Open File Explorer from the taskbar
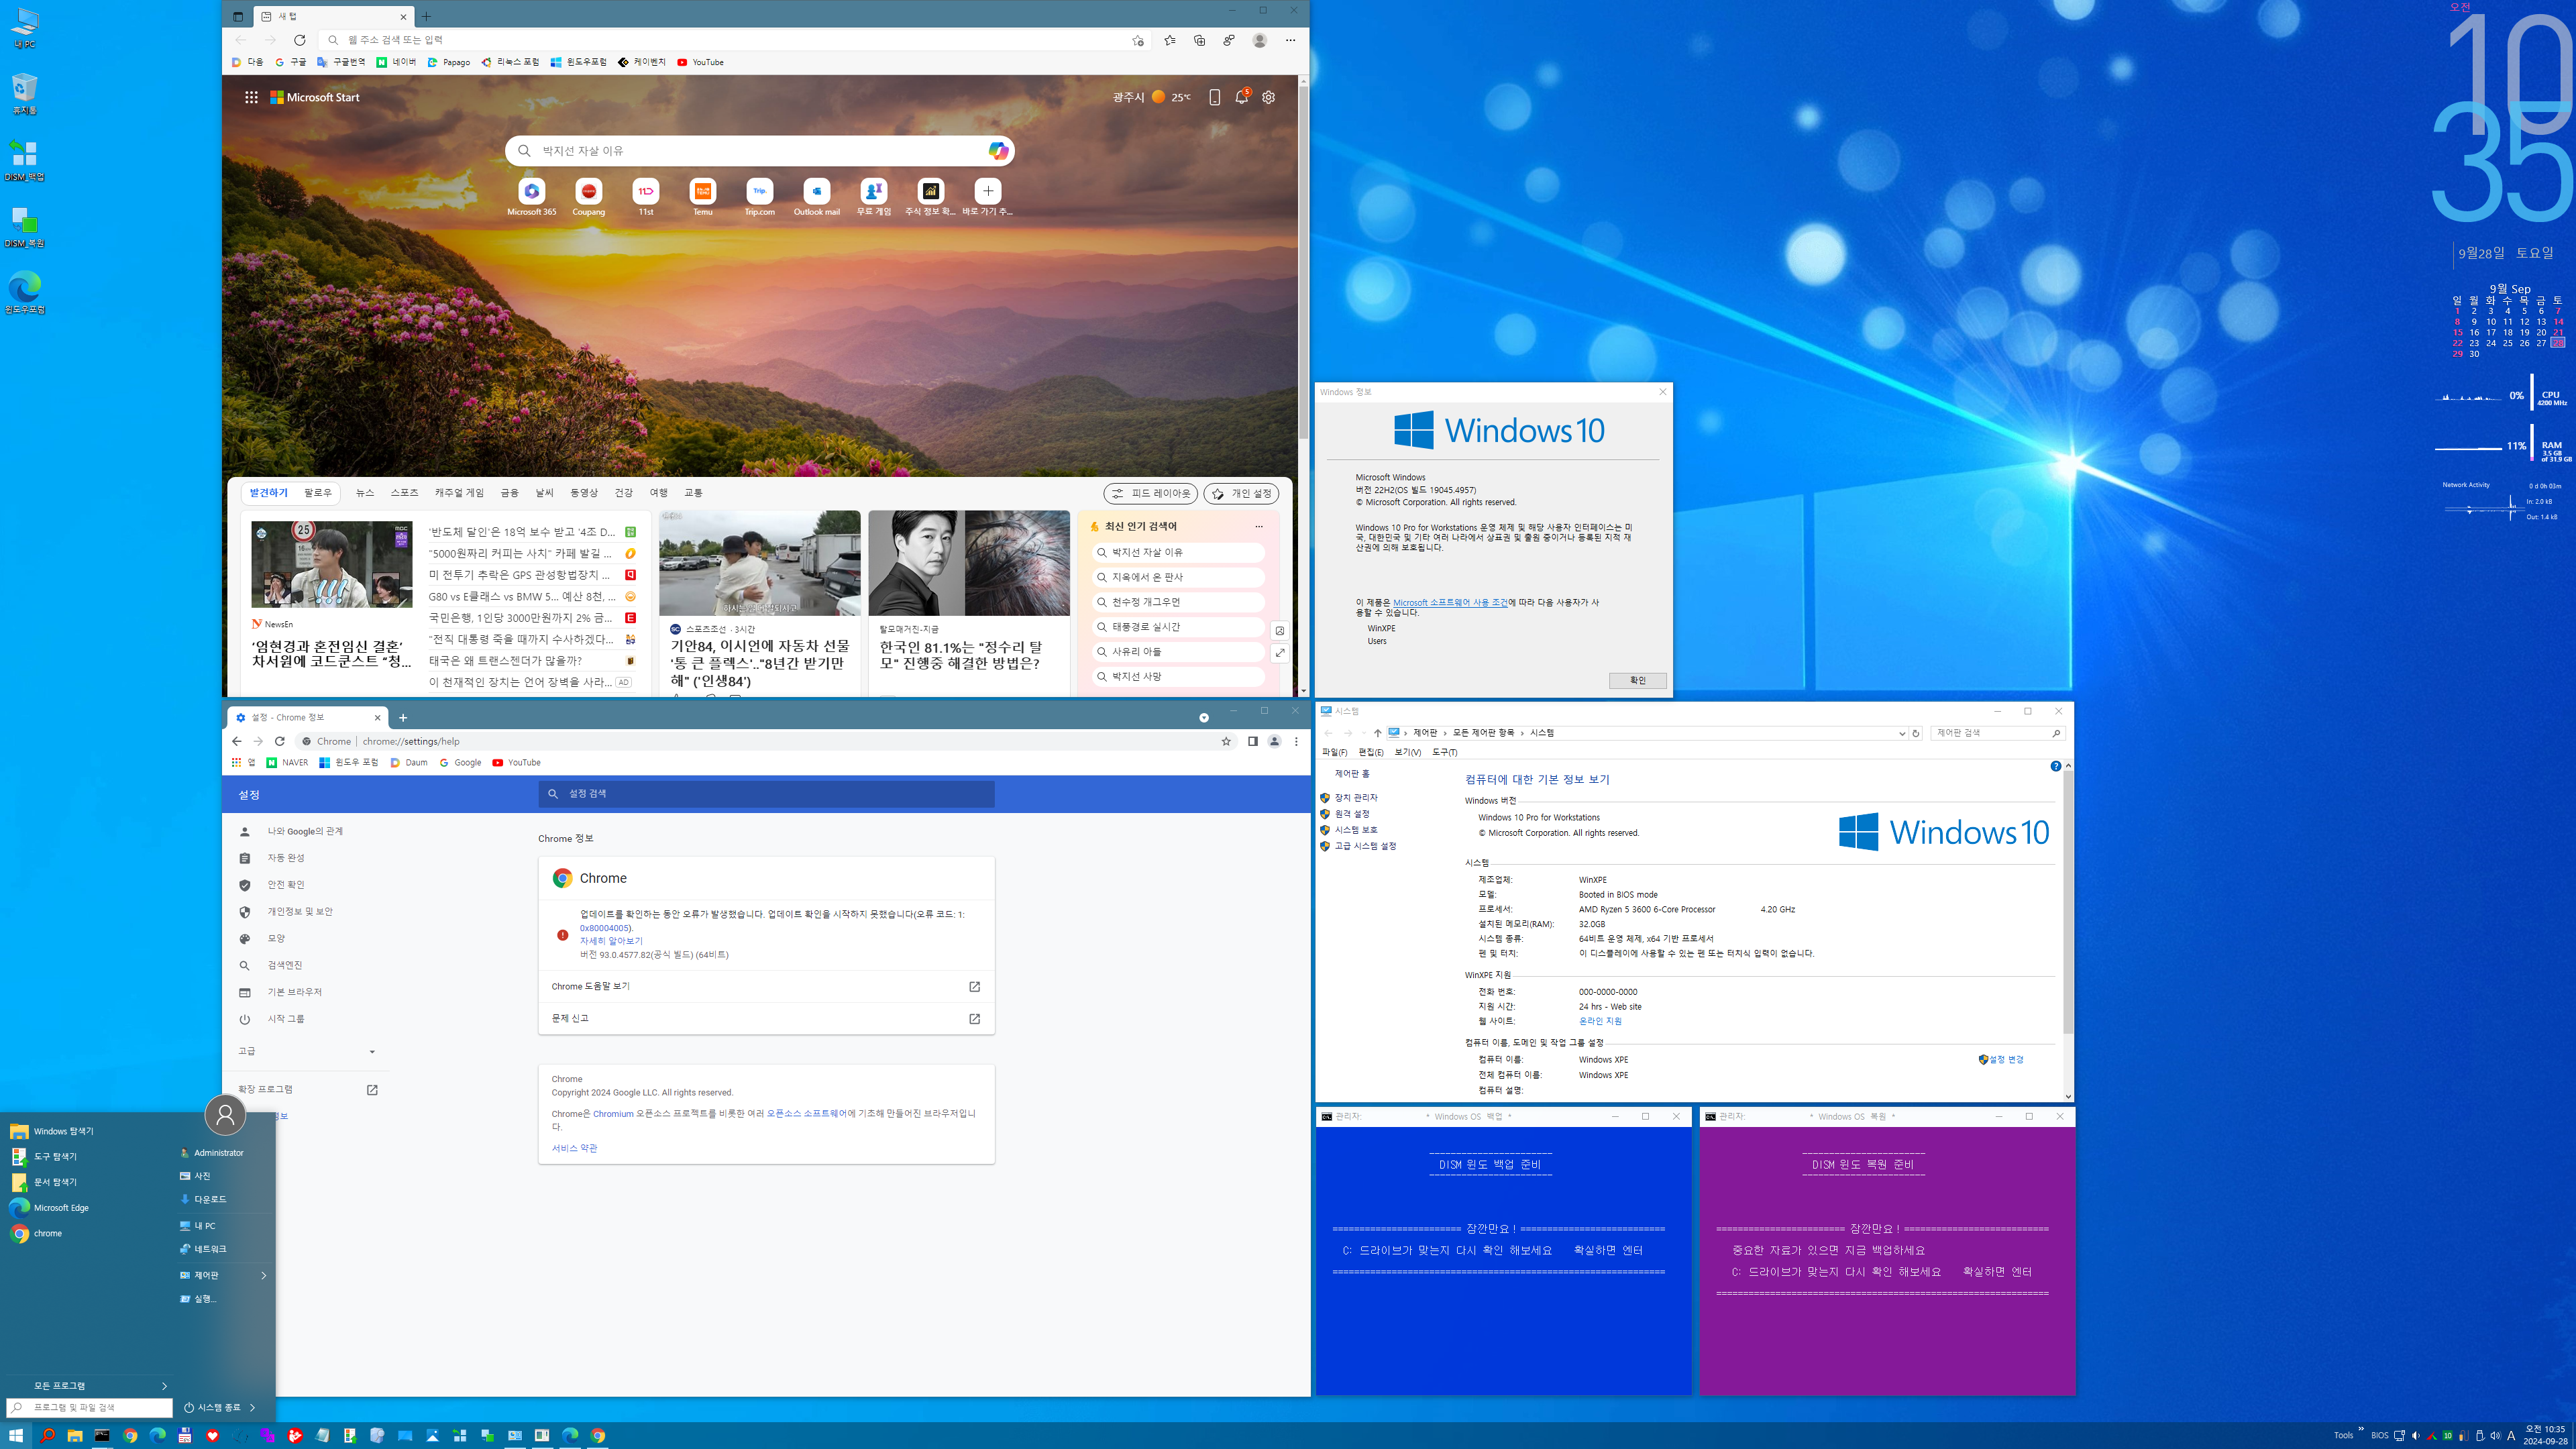2576x1449 pixels. pos(74,1435)
